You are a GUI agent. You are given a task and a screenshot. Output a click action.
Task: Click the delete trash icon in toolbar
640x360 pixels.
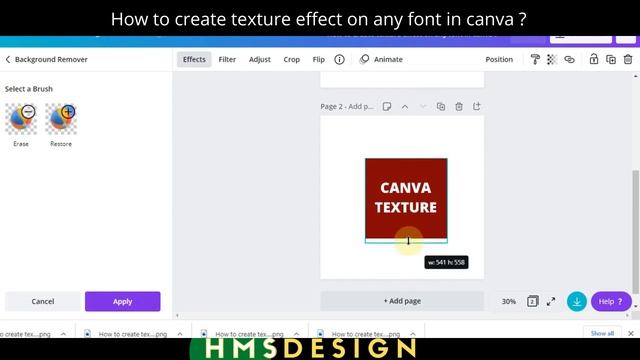pos(628,60)
